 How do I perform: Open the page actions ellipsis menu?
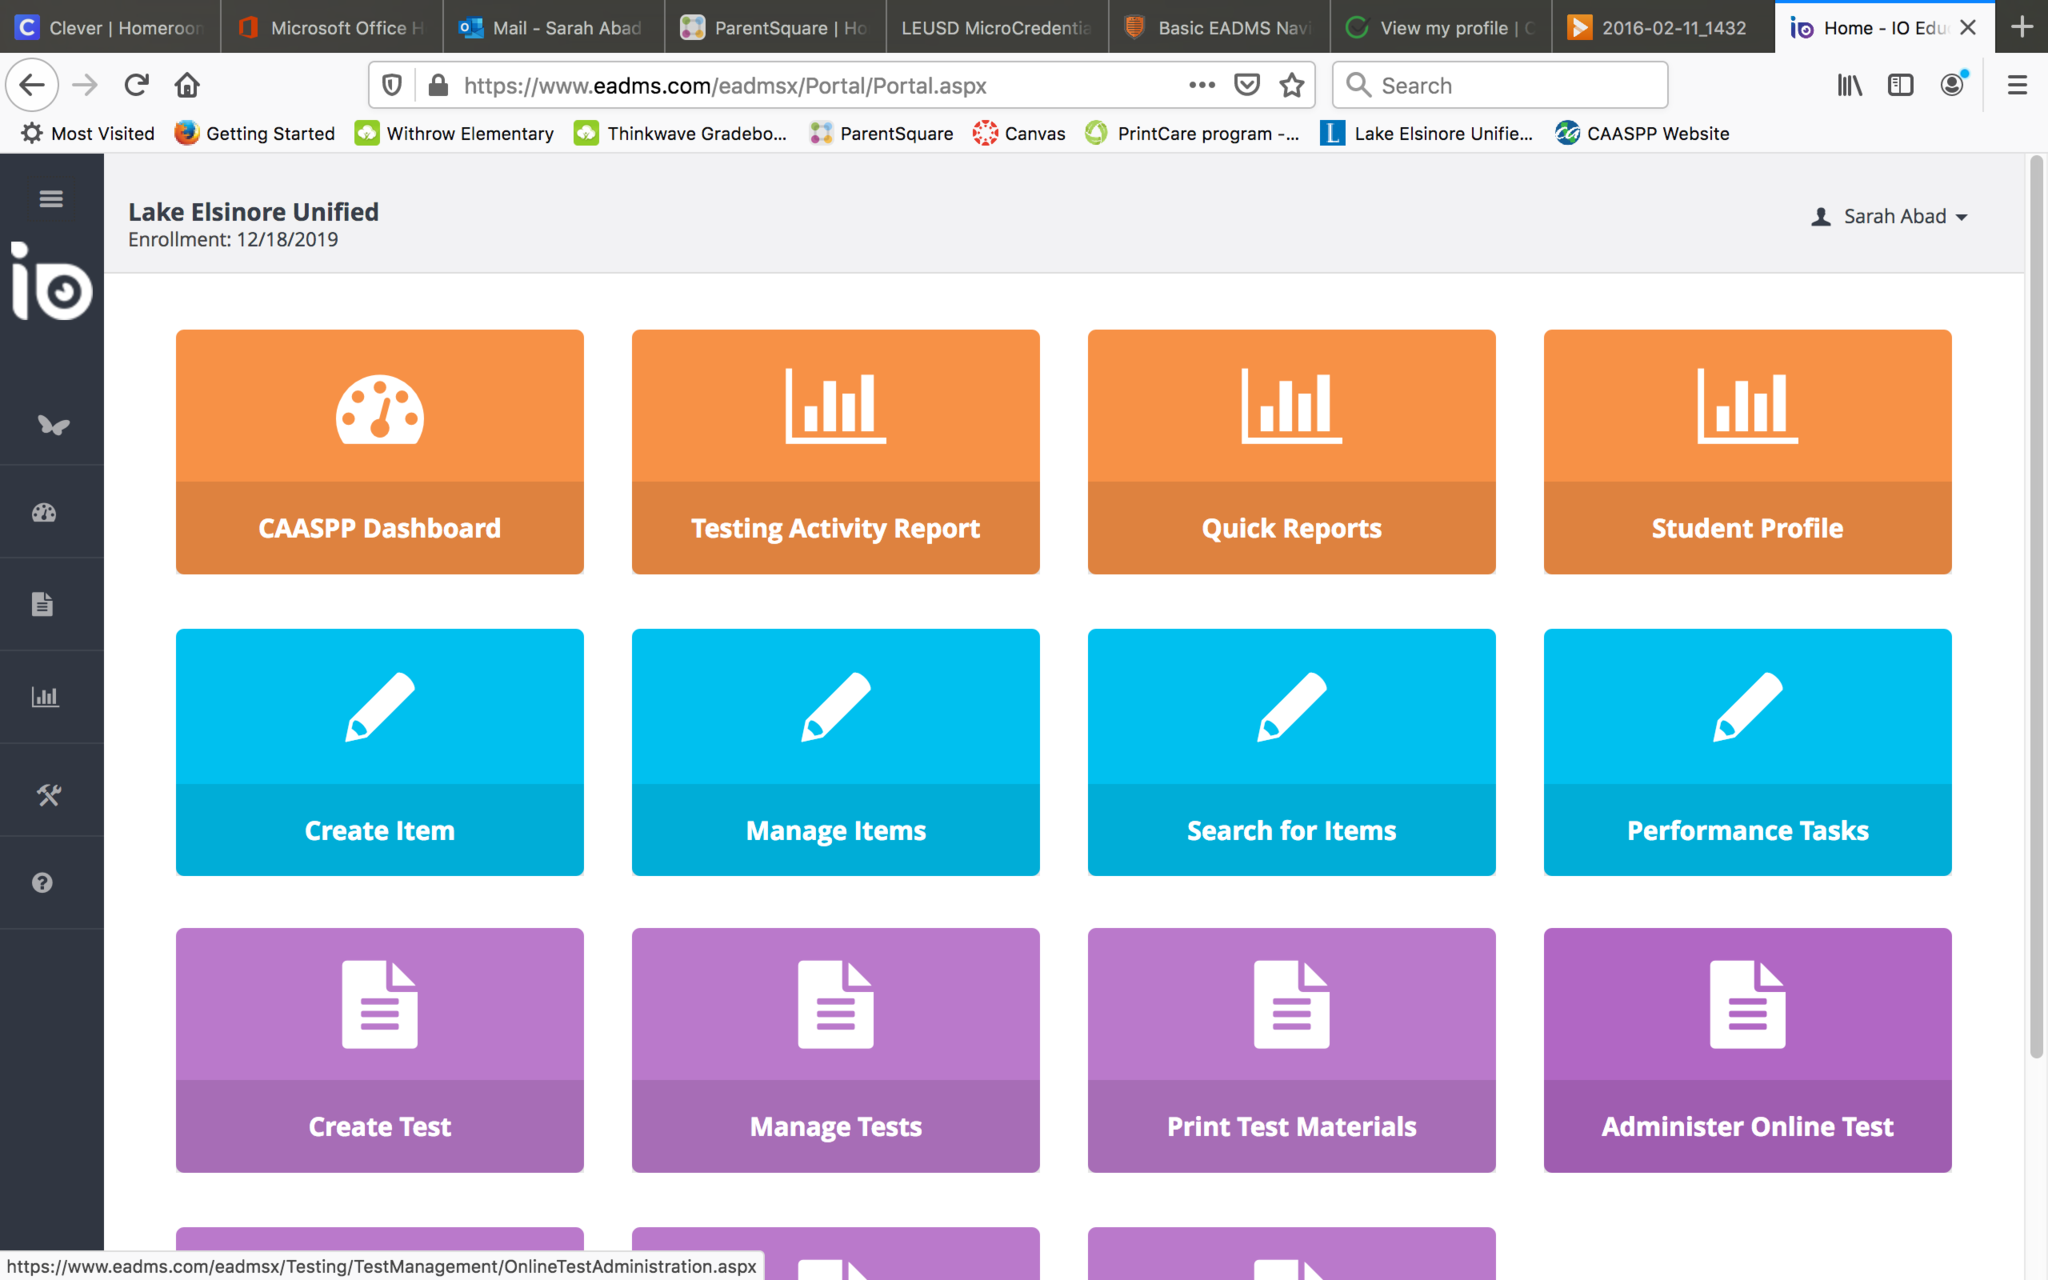click(x=1202, y=85)
